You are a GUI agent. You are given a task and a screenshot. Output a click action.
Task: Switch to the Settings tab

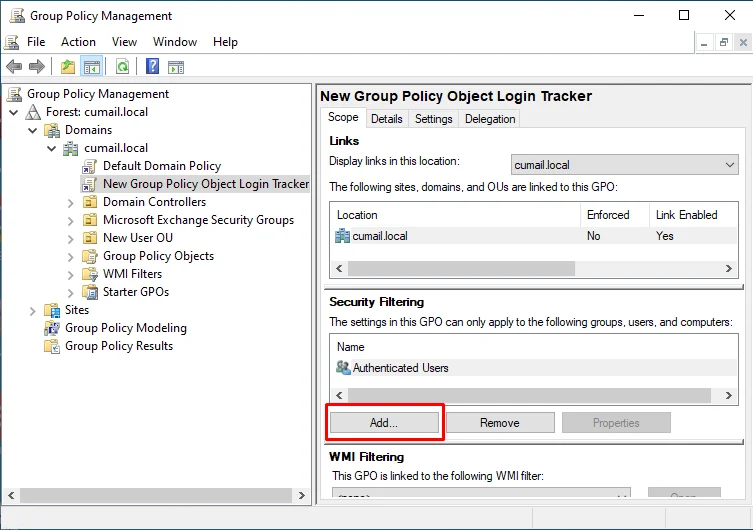434,119
